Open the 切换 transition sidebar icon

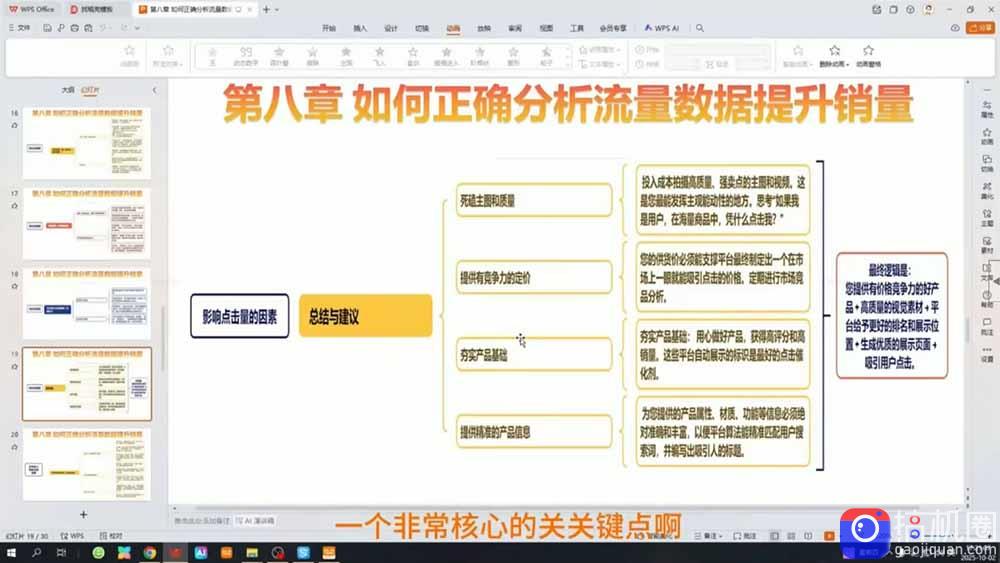click(x=987, y=164)
